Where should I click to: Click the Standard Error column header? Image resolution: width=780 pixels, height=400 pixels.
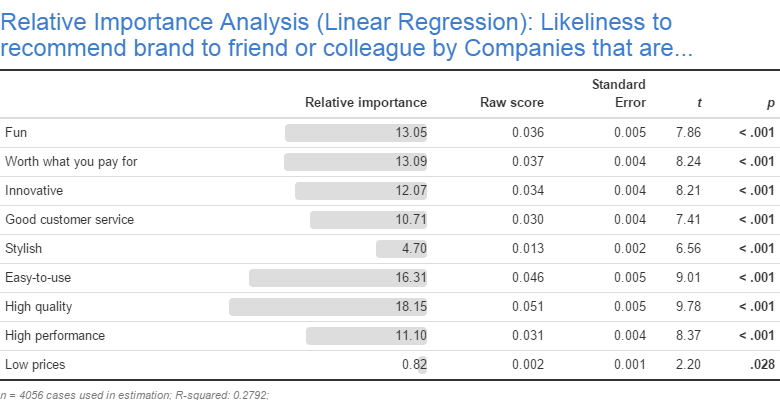[619, 93]
